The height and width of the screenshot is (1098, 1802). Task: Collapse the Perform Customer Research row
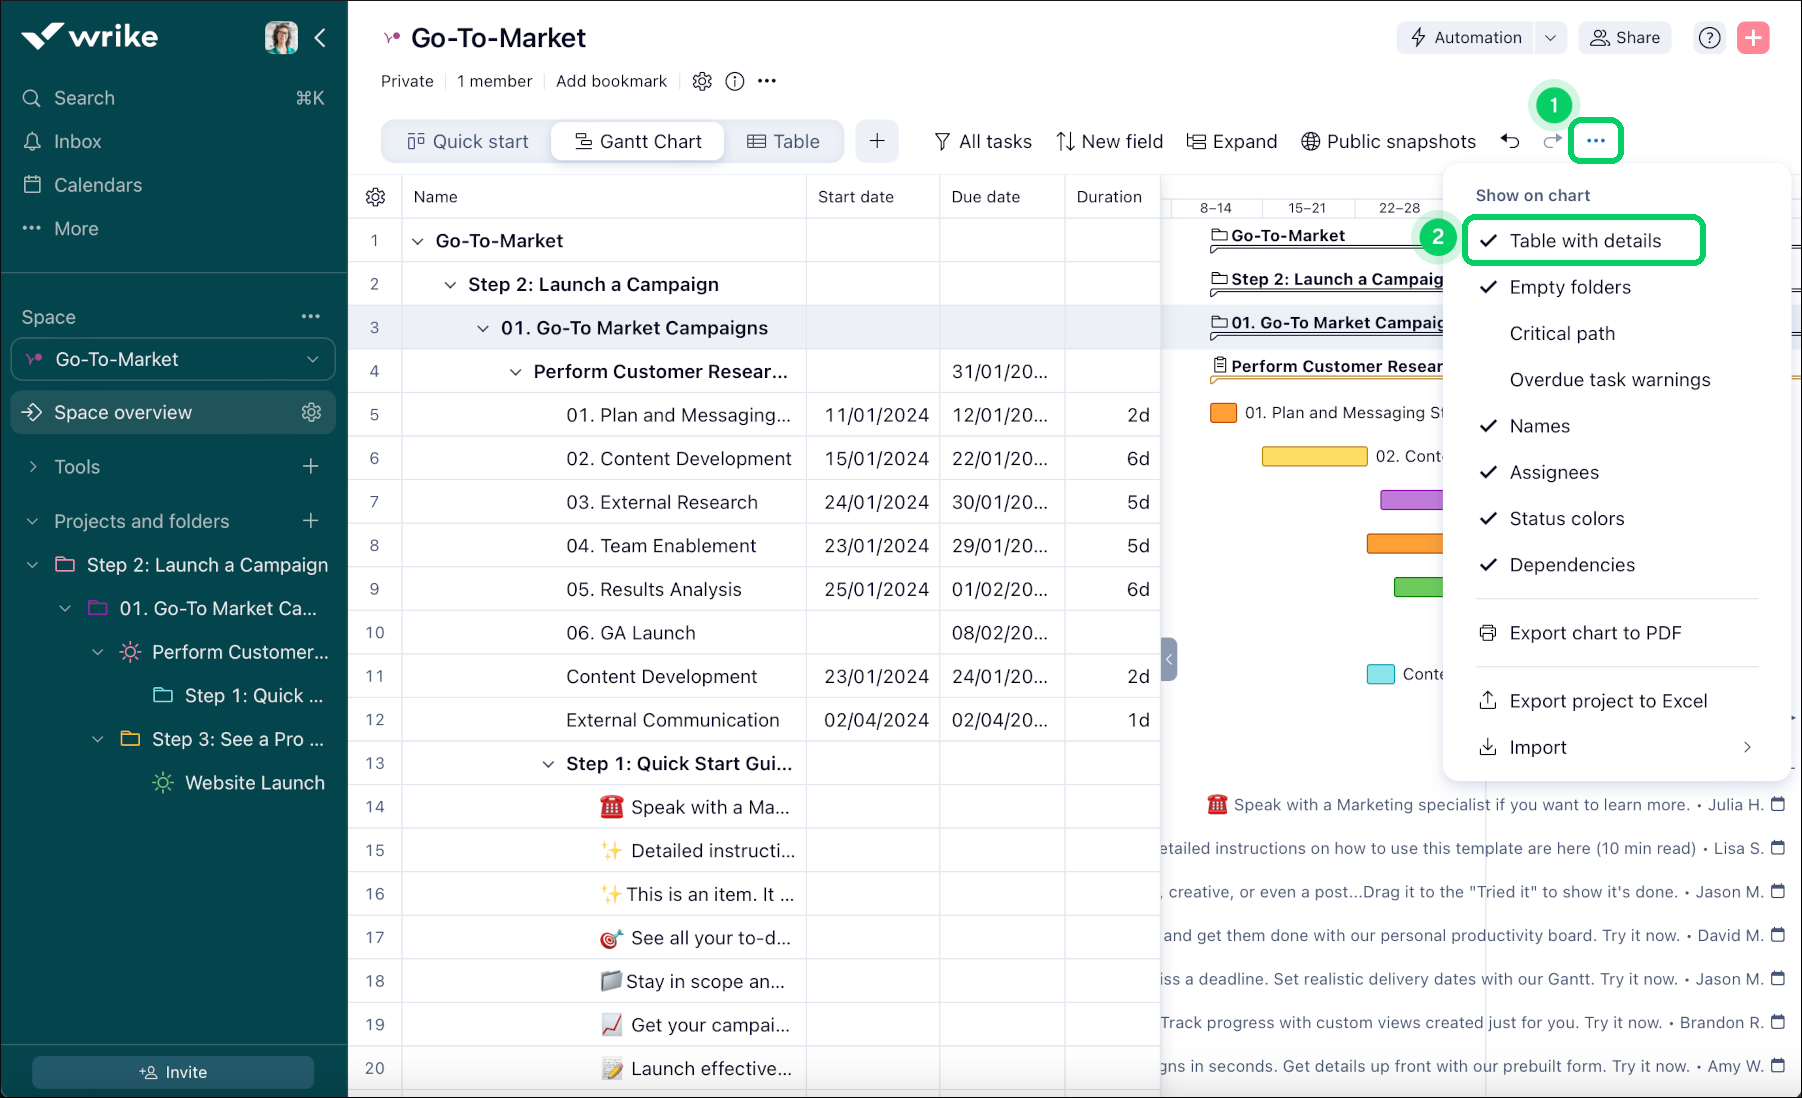click(516, 372)
